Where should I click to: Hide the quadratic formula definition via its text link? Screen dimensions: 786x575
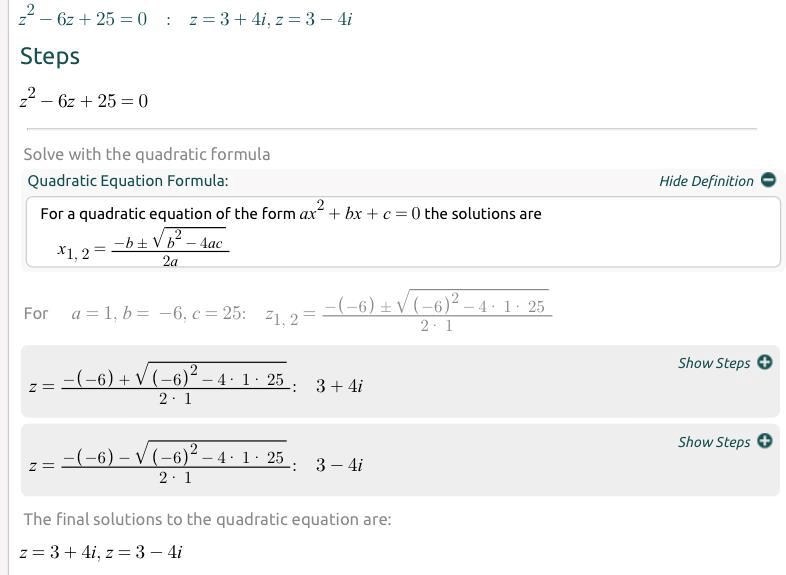[x=706, y=181]
